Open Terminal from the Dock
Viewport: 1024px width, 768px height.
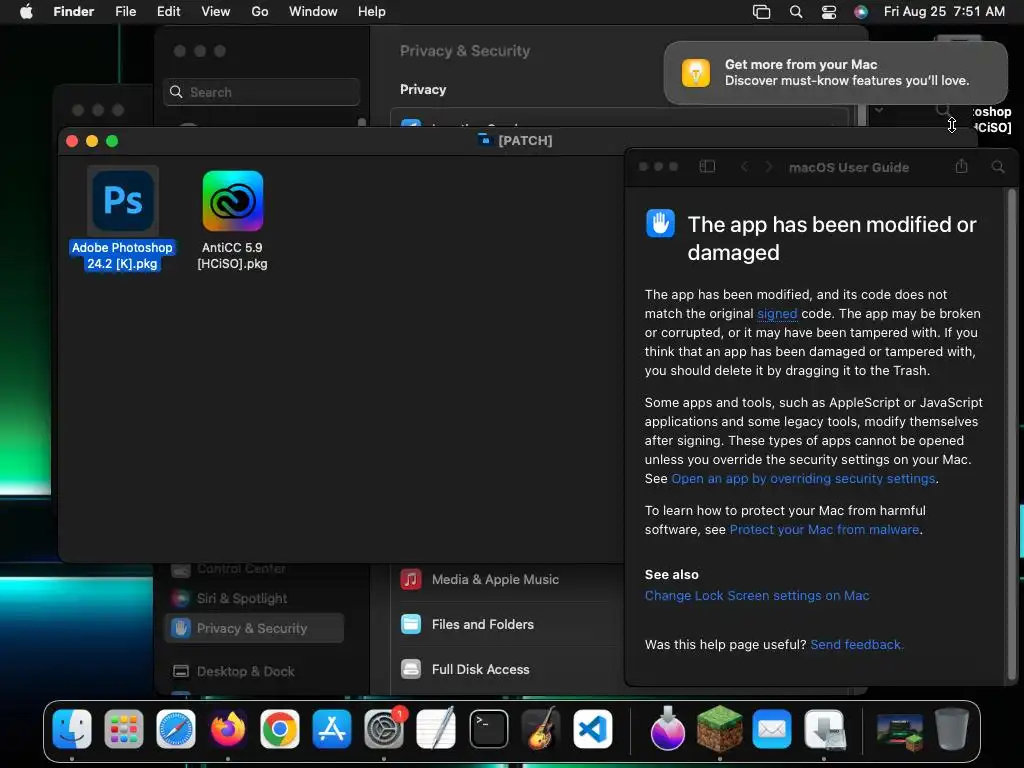pyautogui.click(x=488, y=729)
